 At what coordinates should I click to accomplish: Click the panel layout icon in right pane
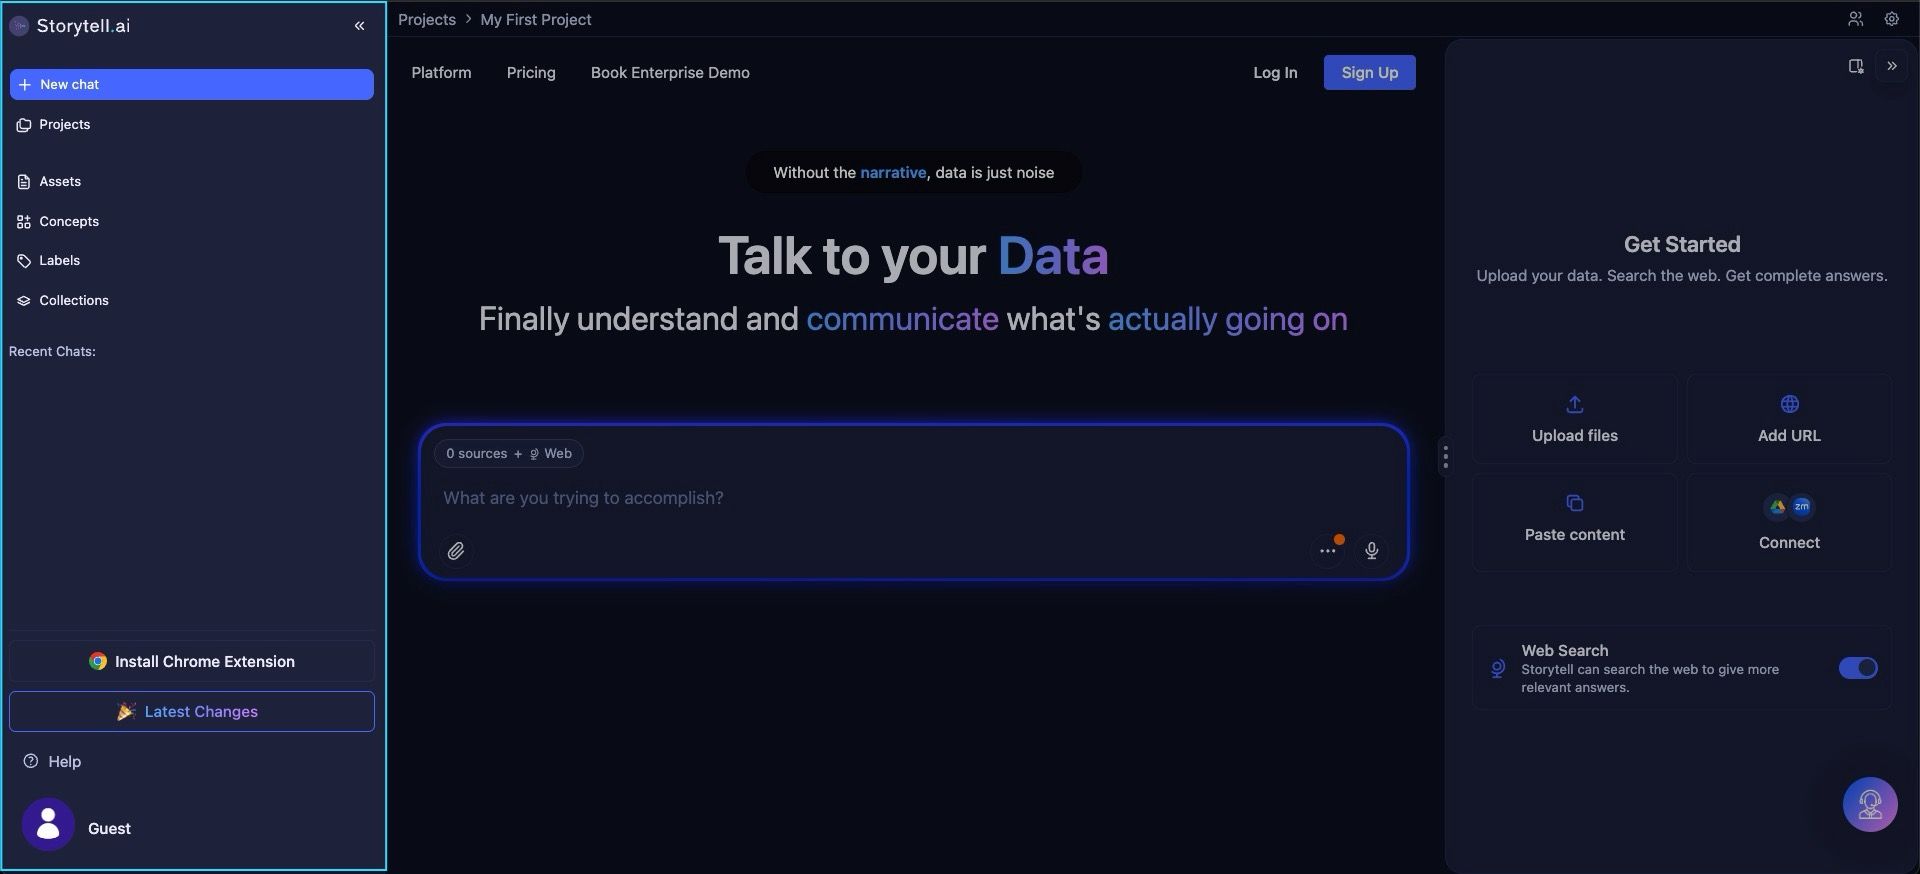1855,66
